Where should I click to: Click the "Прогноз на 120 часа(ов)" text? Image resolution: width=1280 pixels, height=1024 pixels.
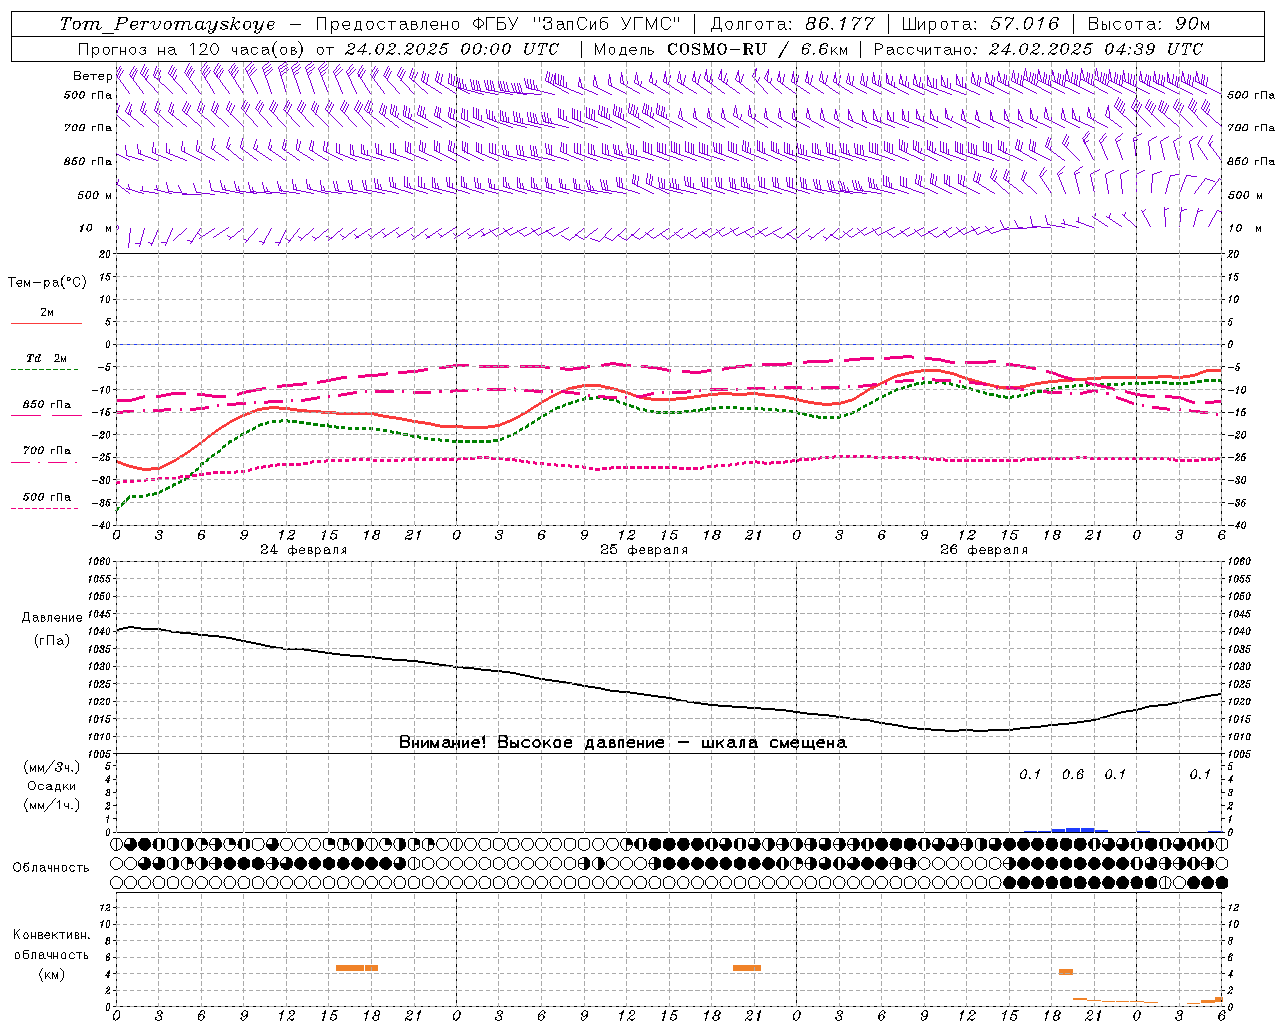192,49
